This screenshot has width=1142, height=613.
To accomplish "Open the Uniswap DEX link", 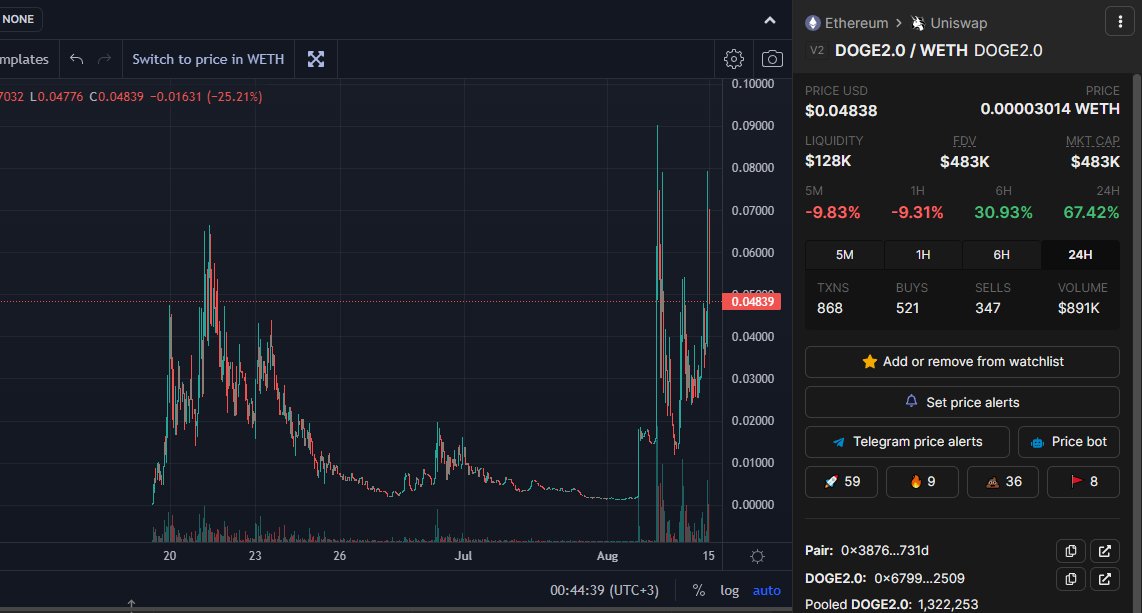I will 958,23.
